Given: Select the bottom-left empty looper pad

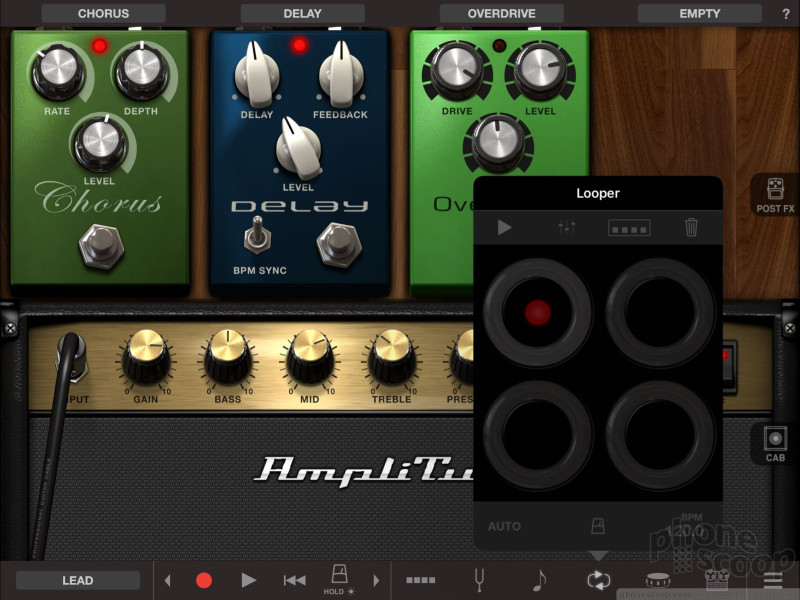Looking at the screenshot, I should (538, 435).
